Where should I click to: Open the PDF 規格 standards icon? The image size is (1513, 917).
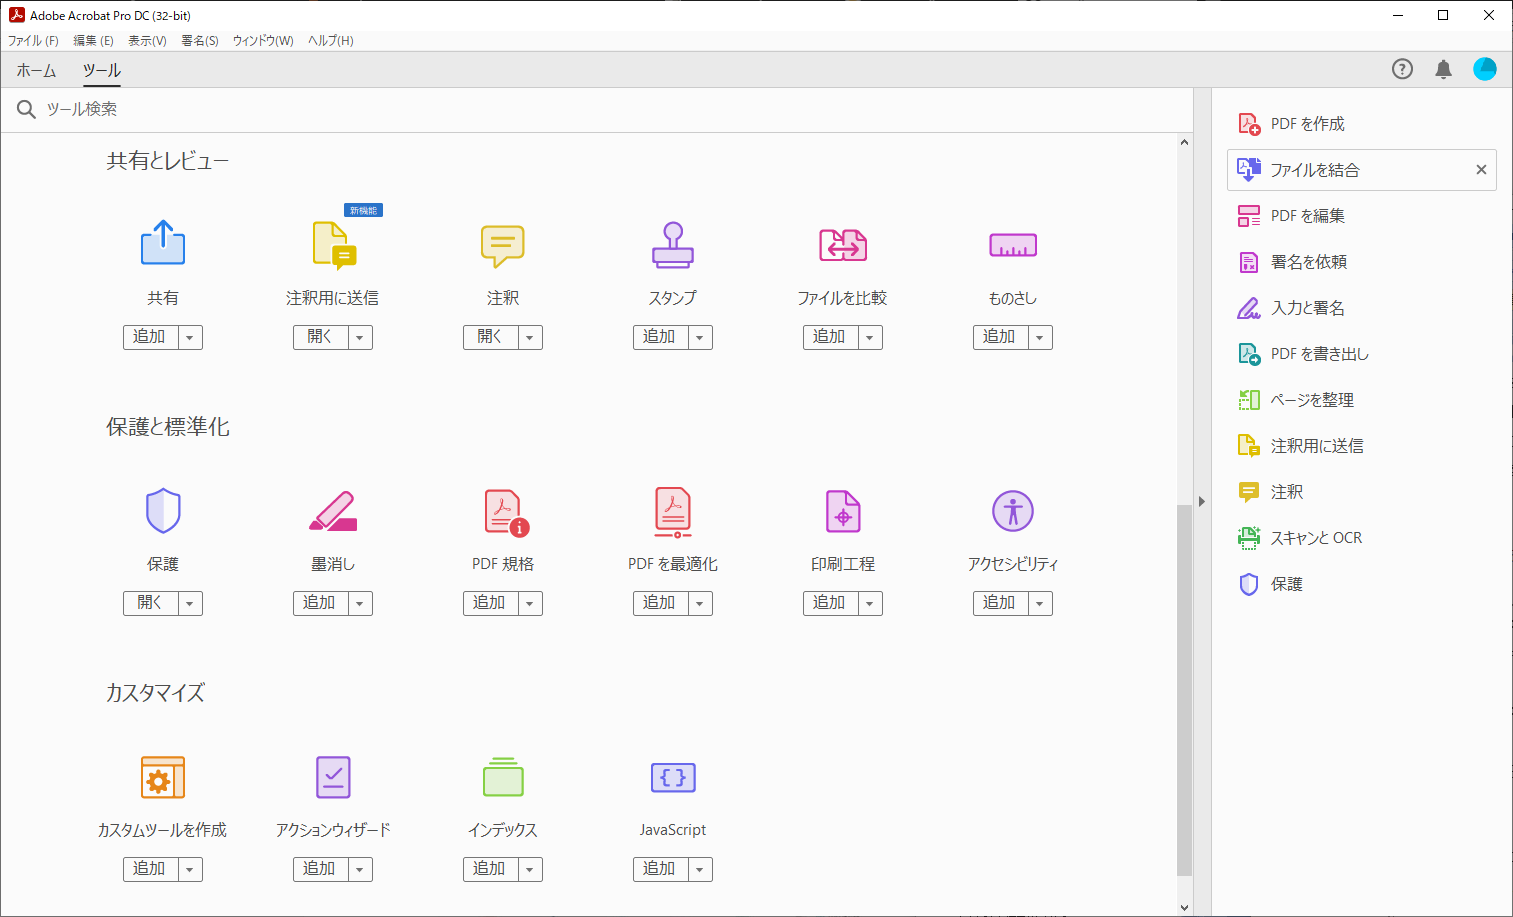coord(506,512)
